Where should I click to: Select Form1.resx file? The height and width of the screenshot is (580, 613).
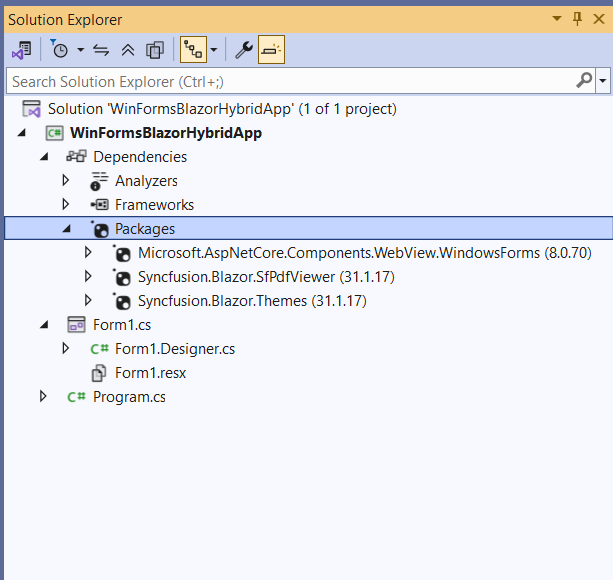point(151,373)
